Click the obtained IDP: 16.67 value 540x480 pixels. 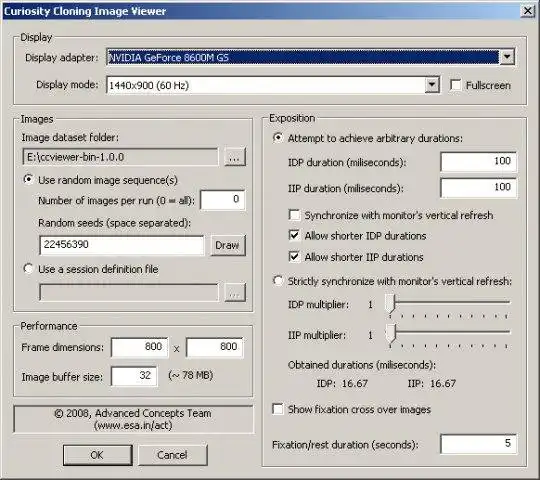(x=342, y=384)
